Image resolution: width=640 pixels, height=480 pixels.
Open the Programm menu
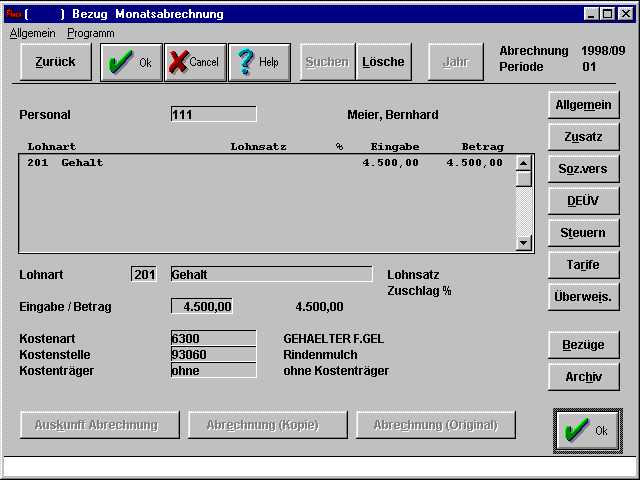click(91, 33)
